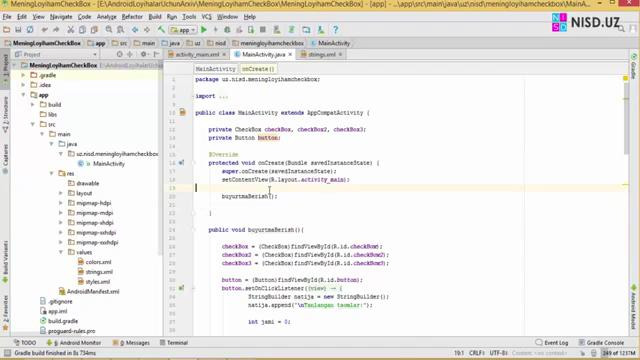Open the Terminal tool window

[174, 343]
